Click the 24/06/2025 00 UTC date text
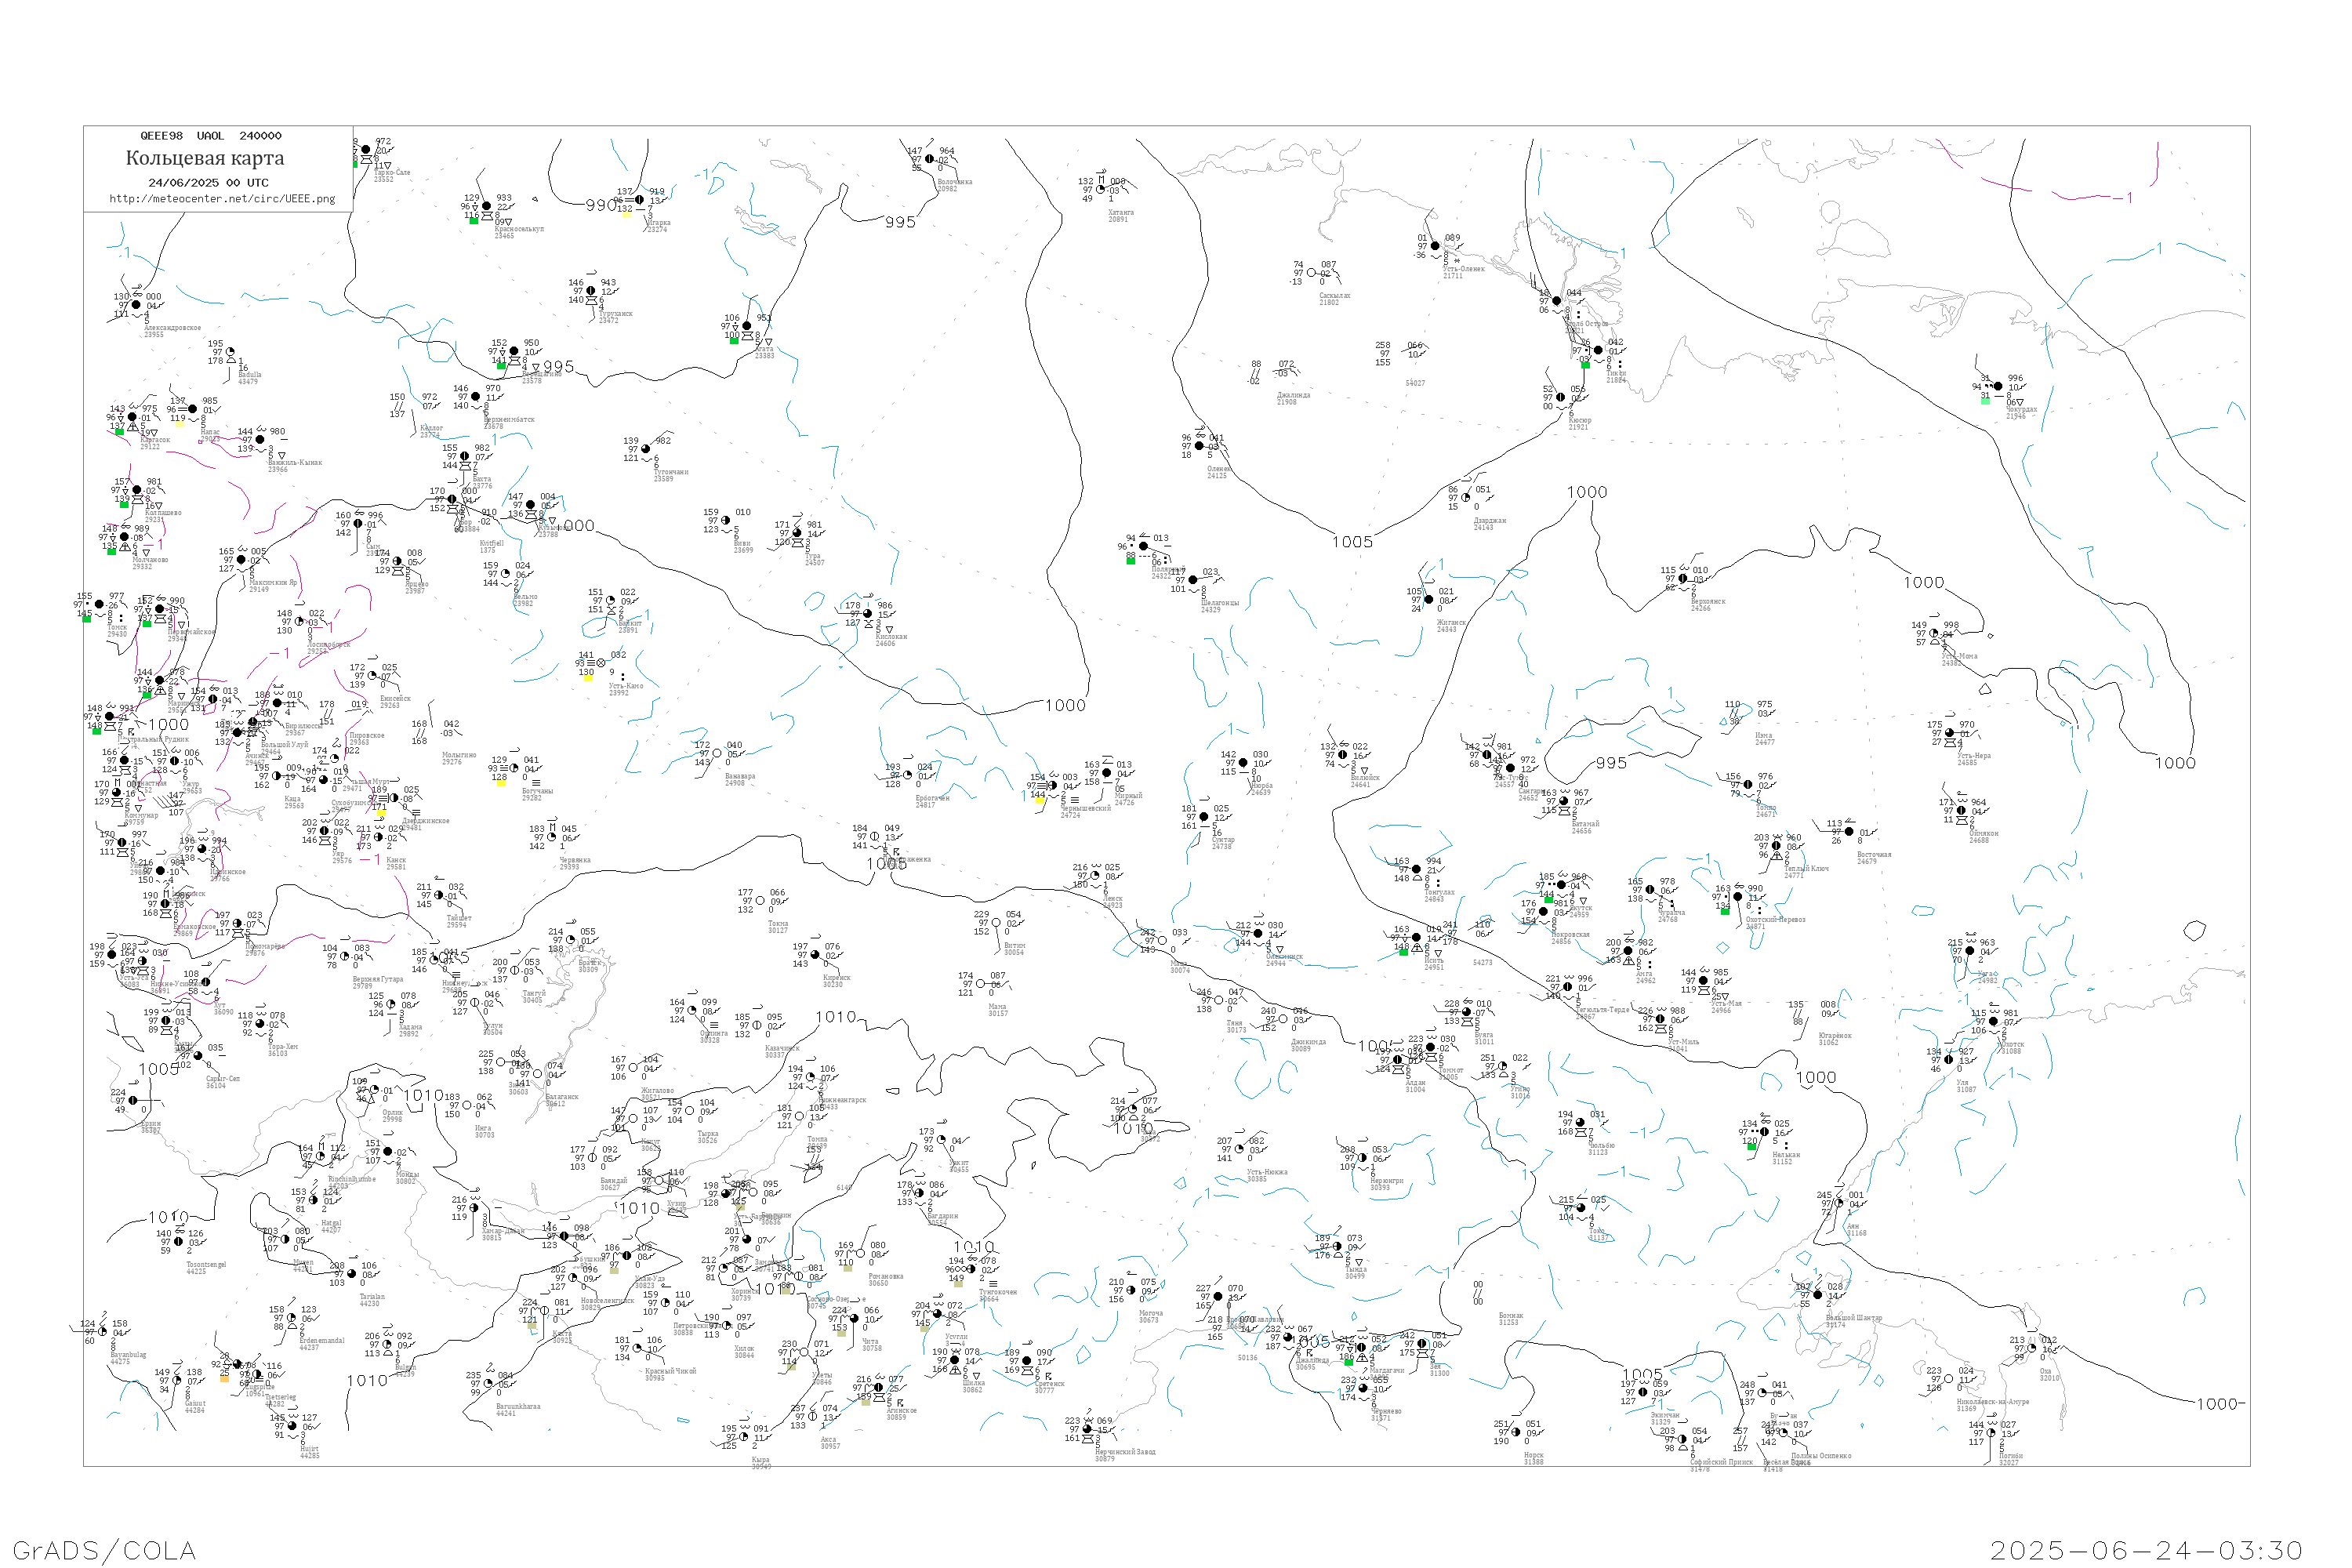 (208, 182)
